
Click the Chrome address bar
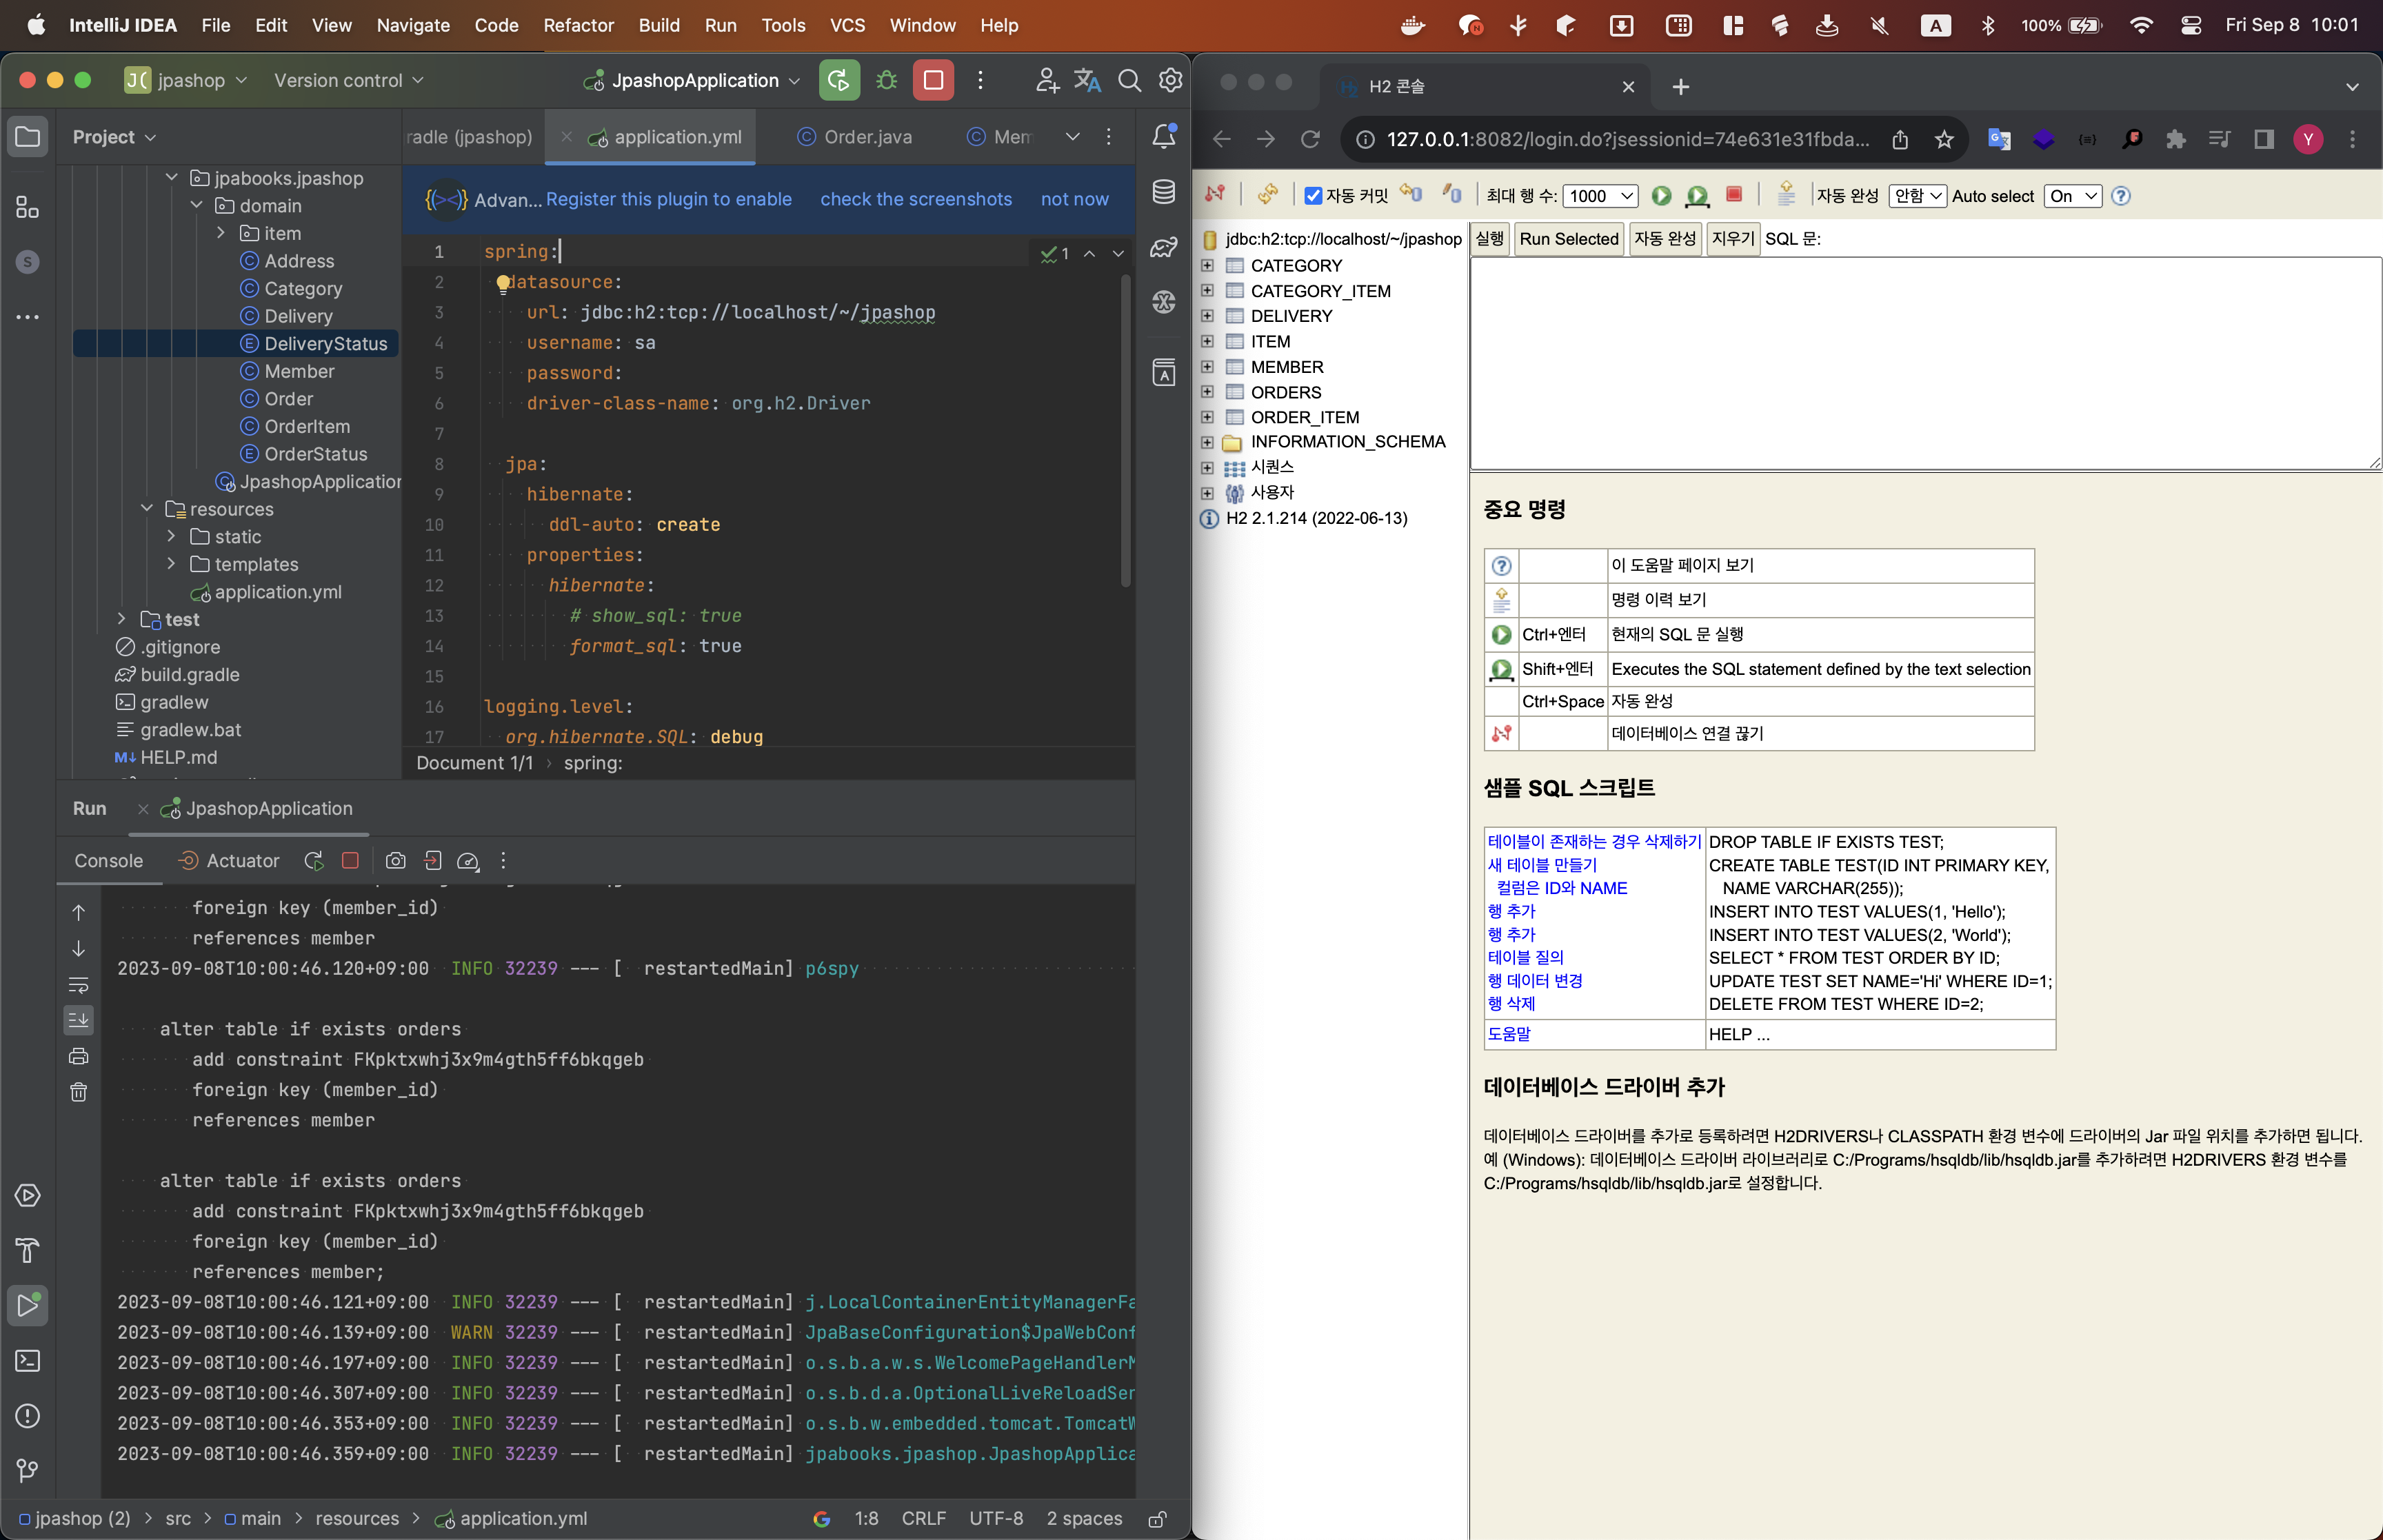coord(1627,139)
